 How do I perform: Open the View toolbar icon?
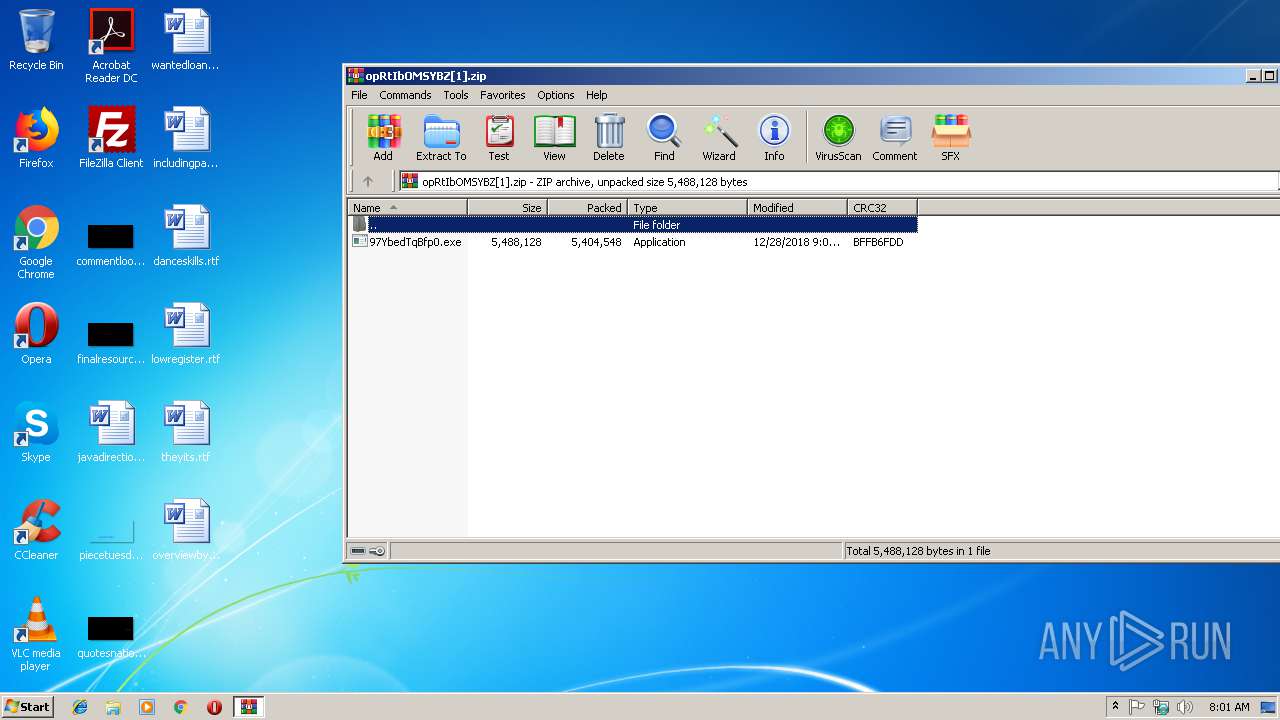click(x=554, y=138)
